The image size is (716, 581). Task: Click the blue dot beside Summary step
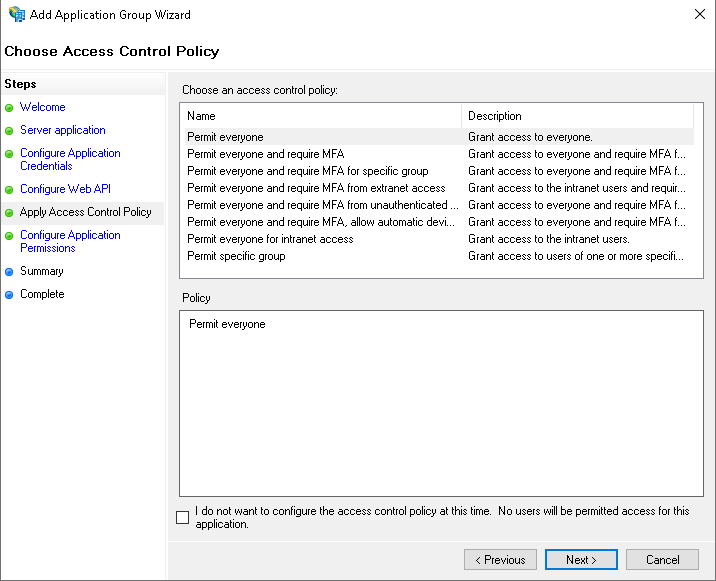[9, 272]
